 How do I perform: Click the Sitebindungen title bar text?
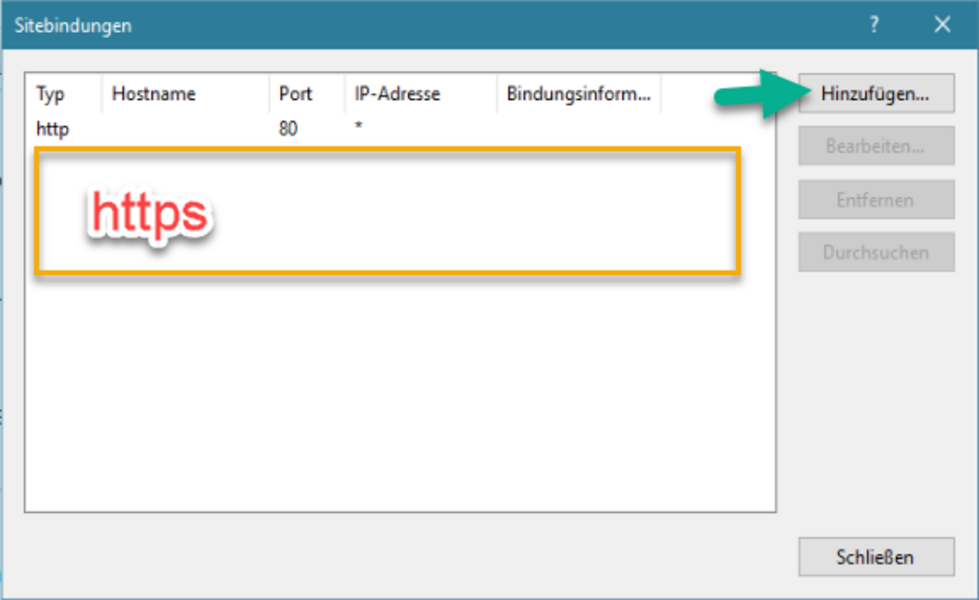point(73,26)
